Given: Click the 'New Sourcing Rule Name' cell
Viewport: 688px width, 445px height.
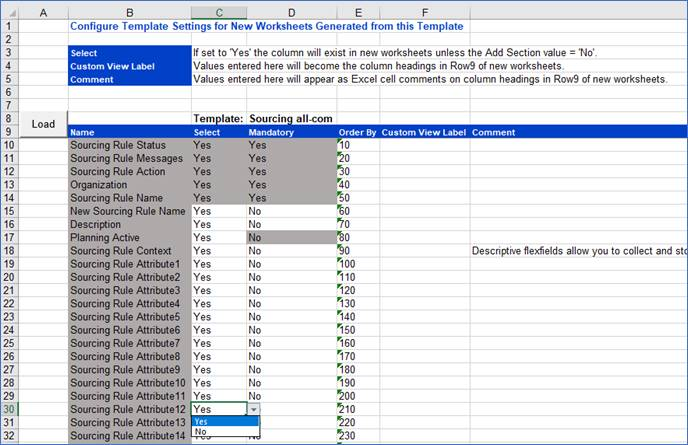Looking at the screenshot, I should point(130,211).
